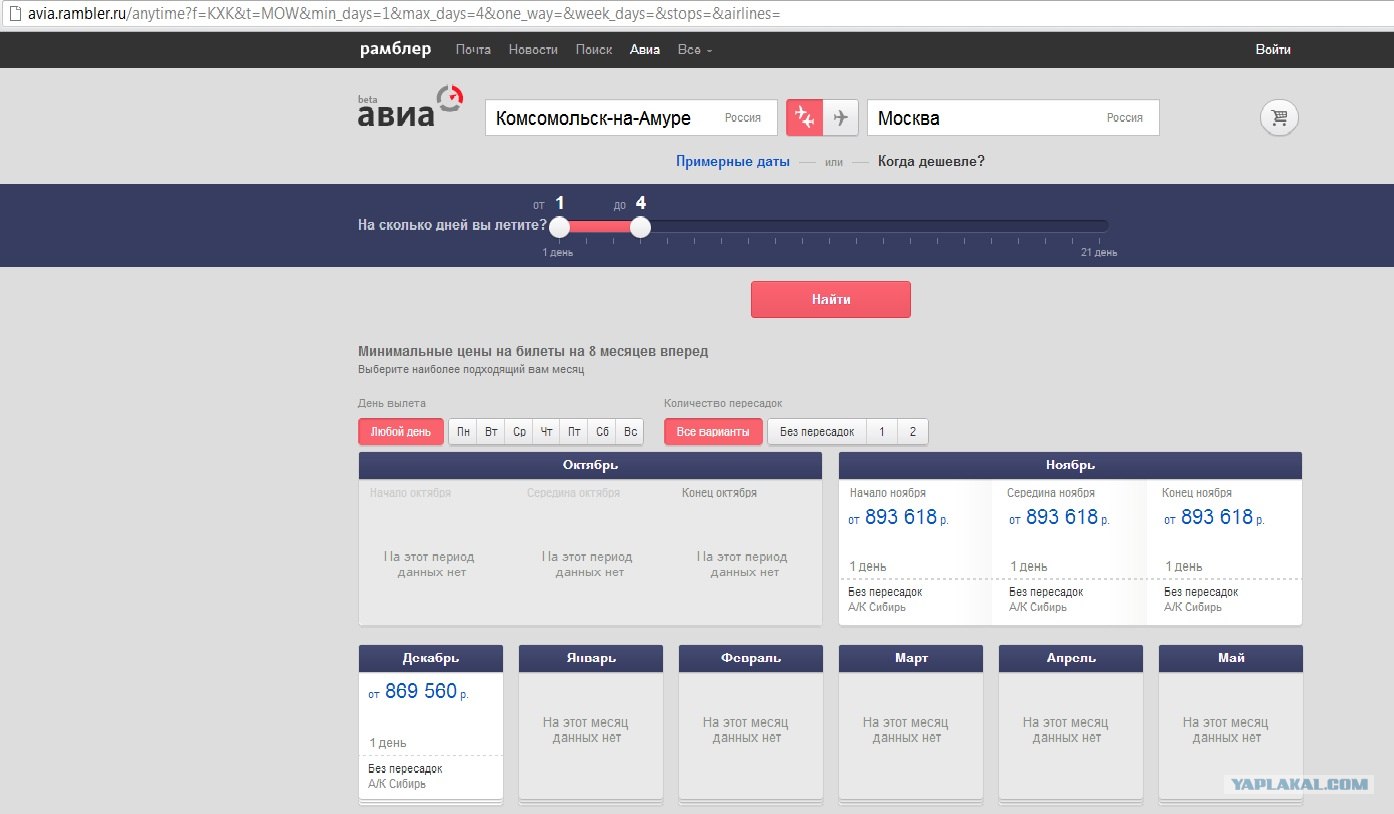The width and height of the screenshot is (1394, 814).
Task: Click page icon in address bar
Action: (x=14, y=14)
